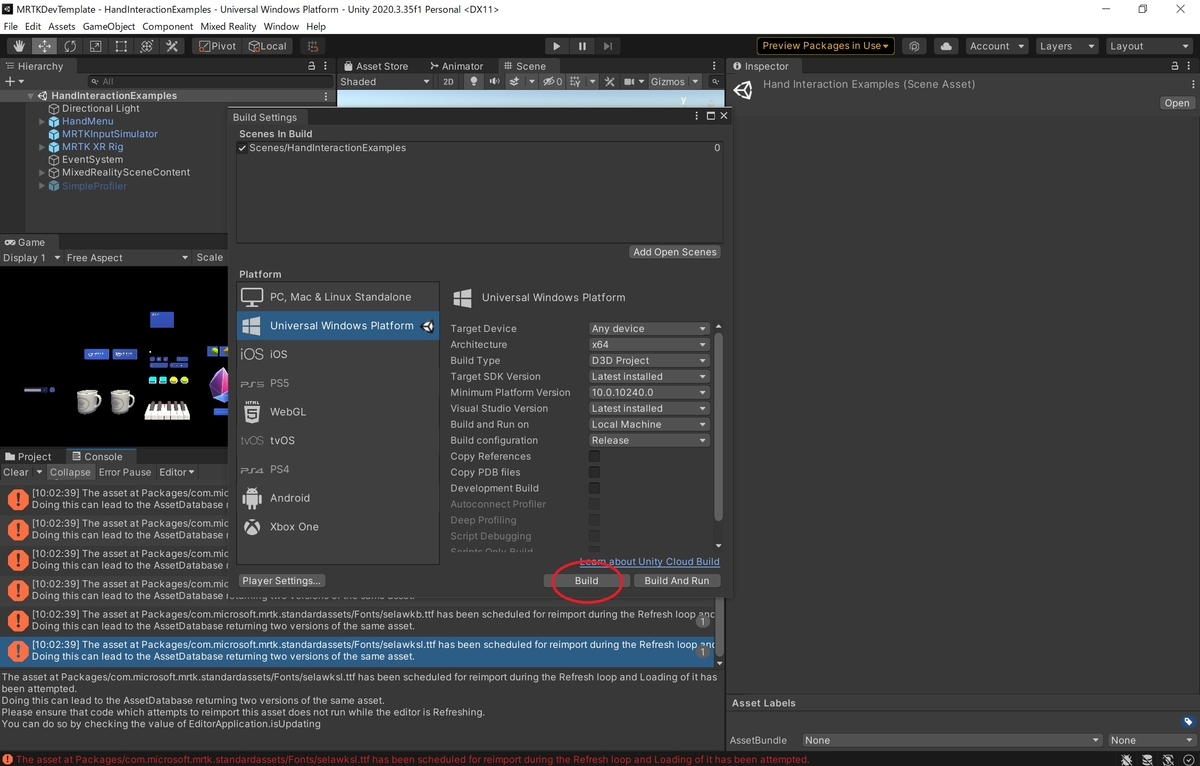Viewport: 1200px width, 766px height.
Task: Toggle scene lighting bulb icon
Action: tap(475, 82)
